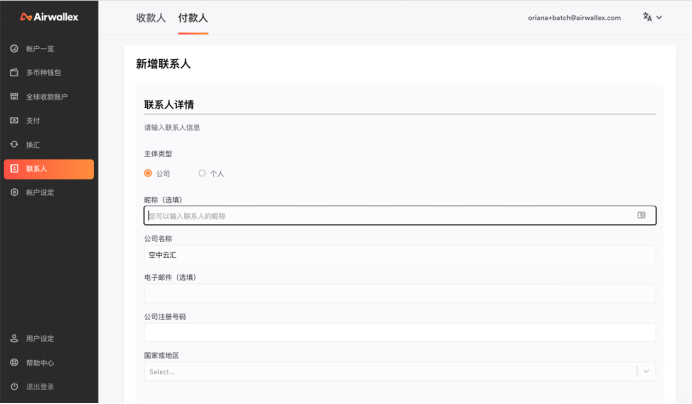The height and width of the screenshot is (404, 692).
Task: Open 帮助中心 help icon
Action: tap(14, 362)
